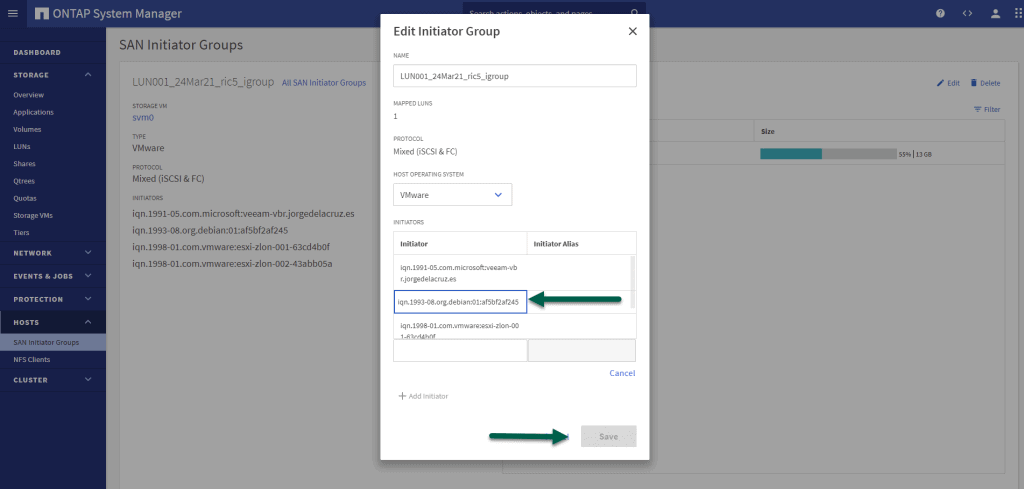Click the help question mark icon
Viewport: 1024px width, 489px height.
click(940, 13)
